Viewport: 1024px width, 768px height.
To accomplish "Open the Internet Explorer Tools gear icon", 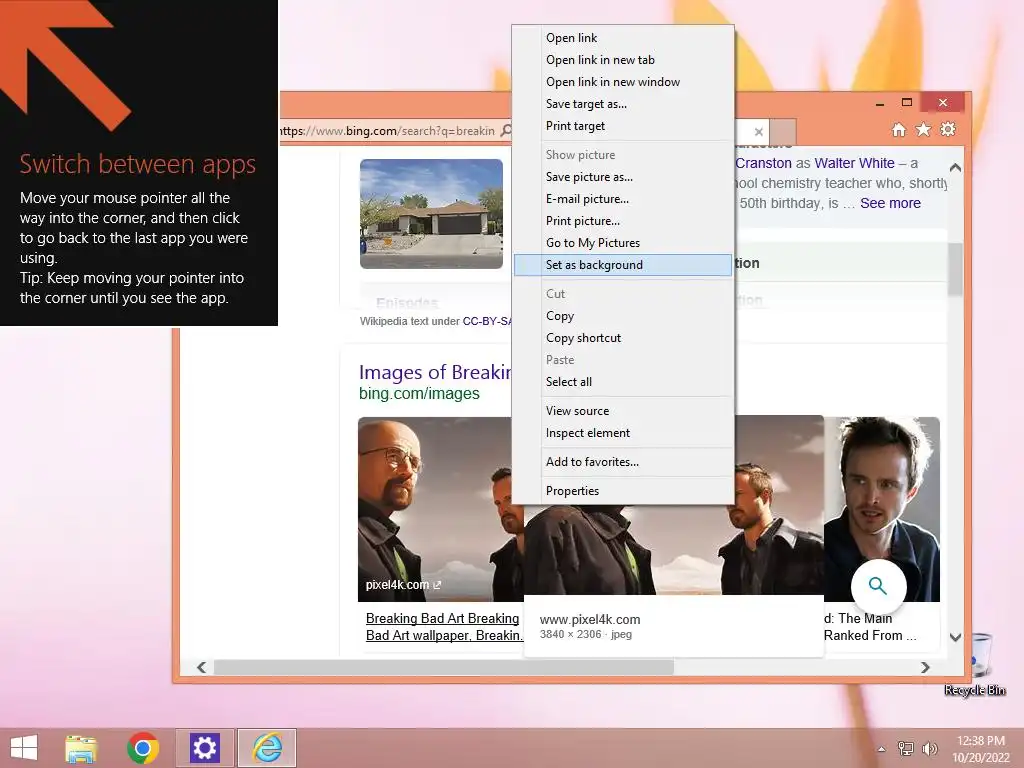I will [948, 129].
